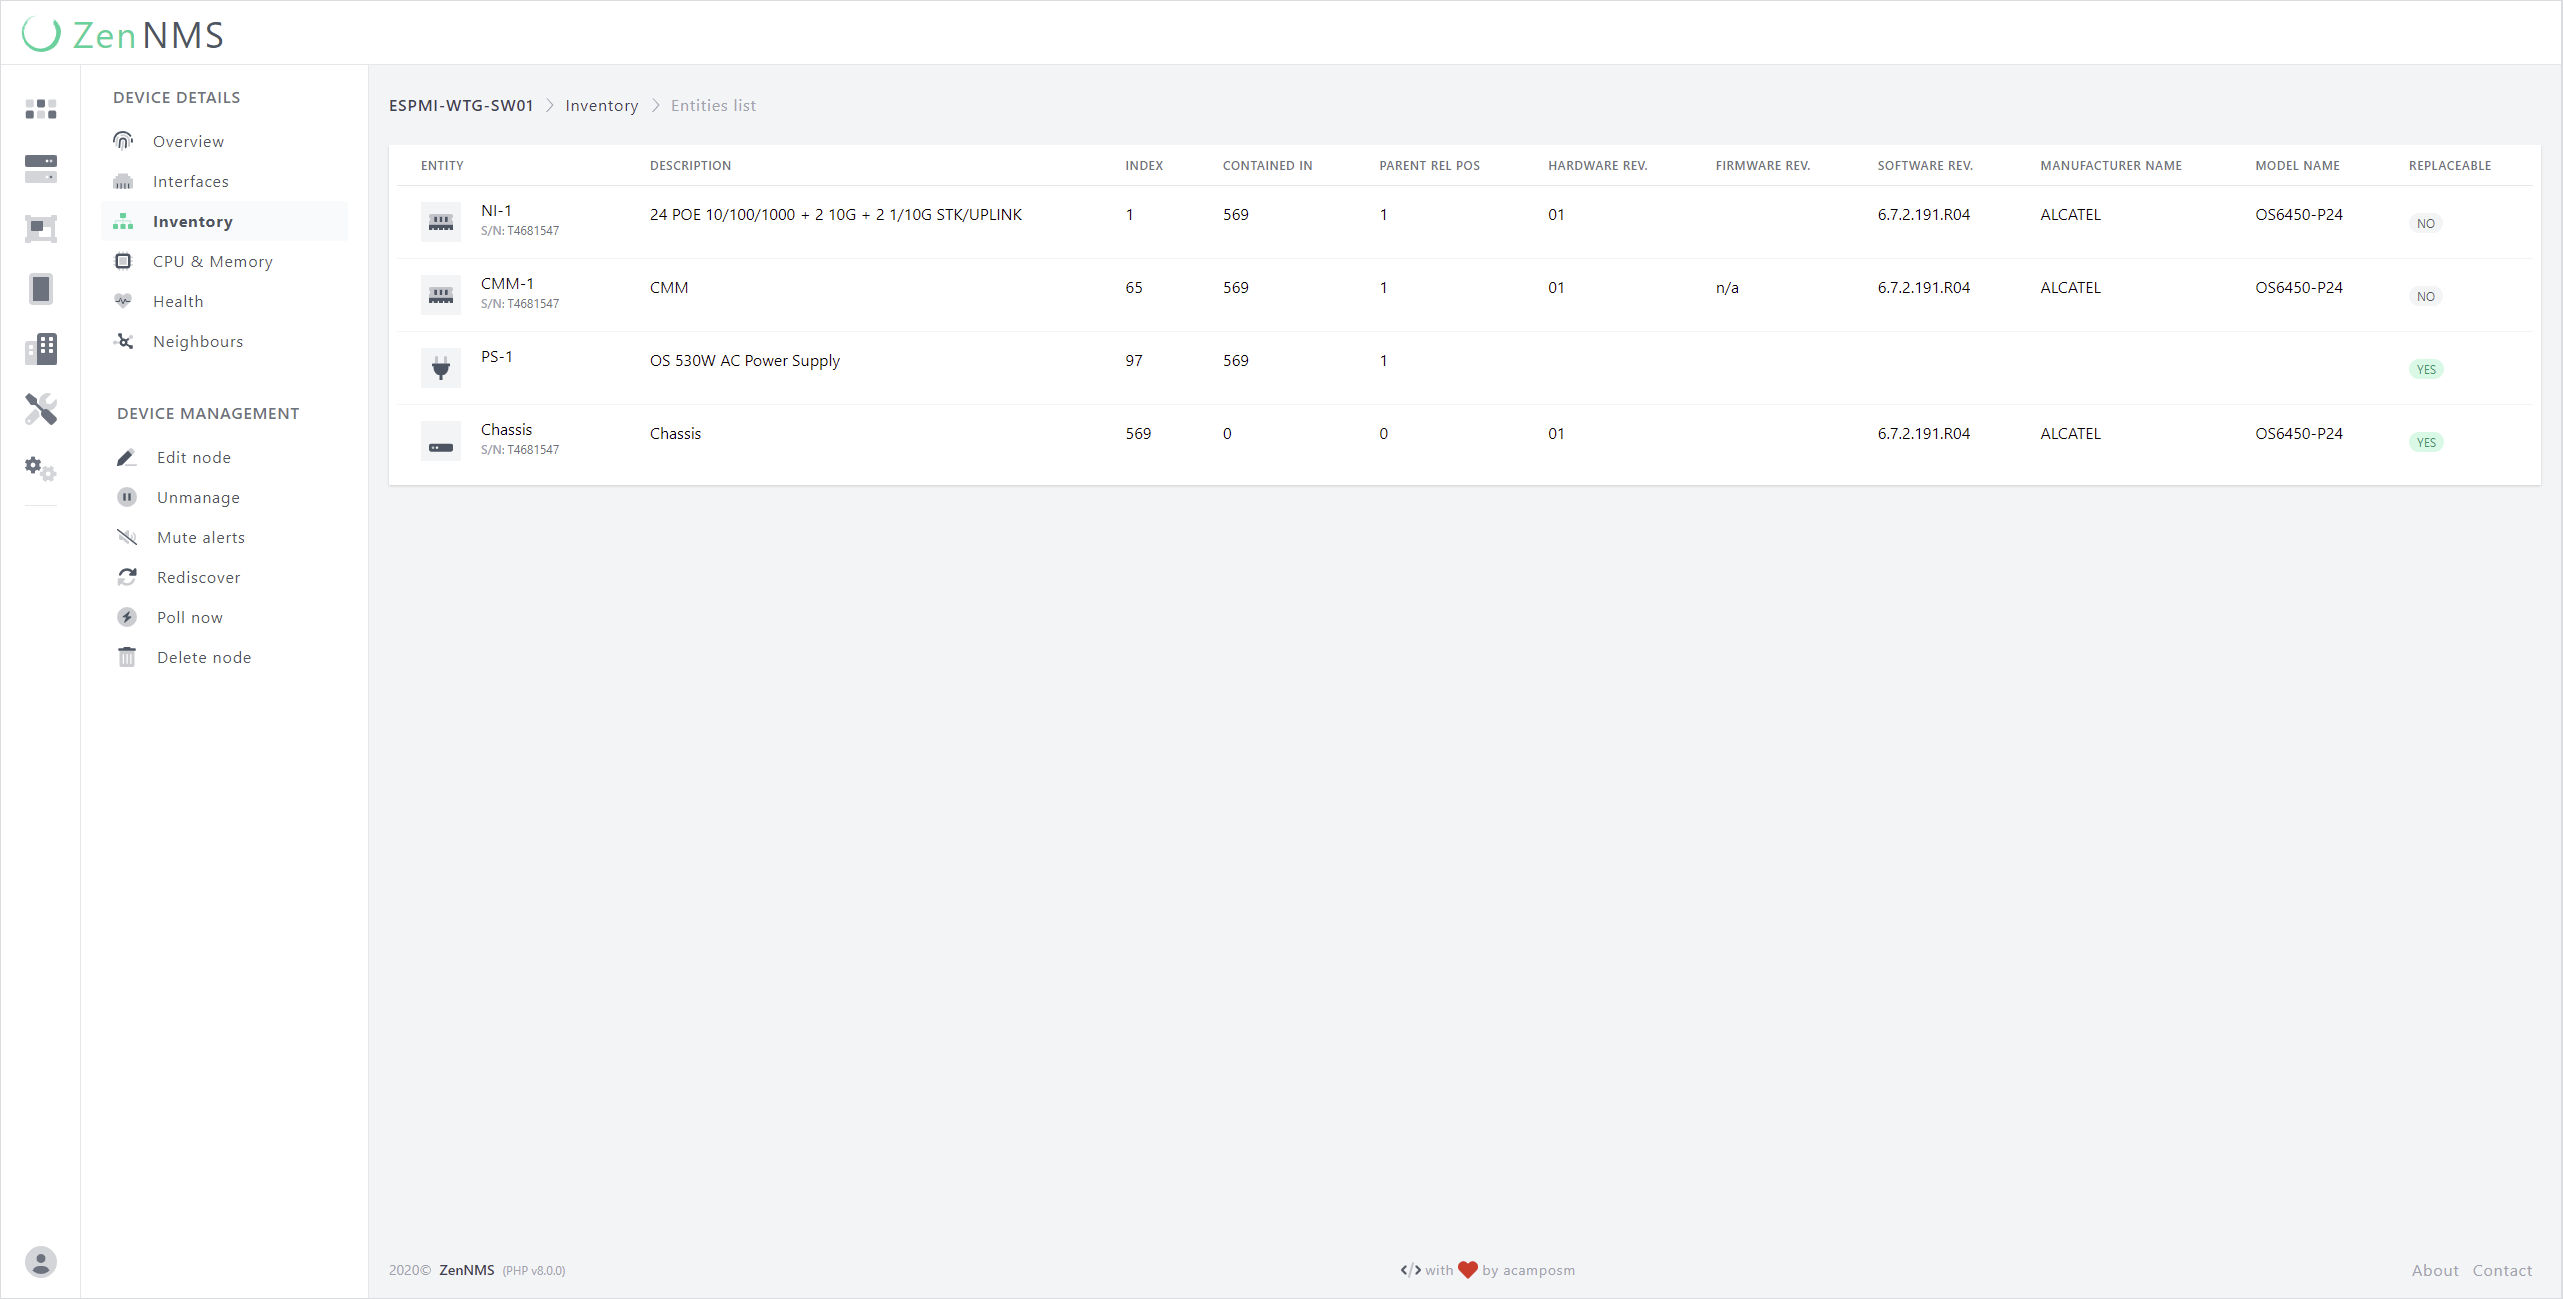Open the network map icon in left rail
The width and height of the screenshot is (2563, 1299).
[41, 229]
